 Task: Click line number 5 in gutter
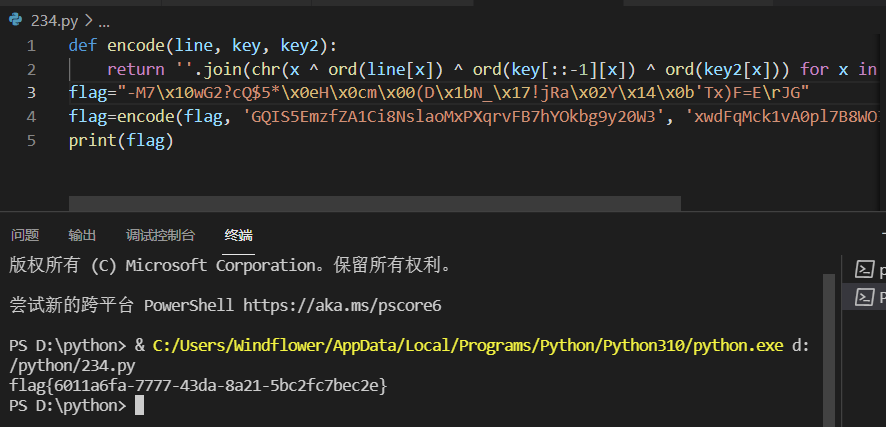[x=31, y=140]
